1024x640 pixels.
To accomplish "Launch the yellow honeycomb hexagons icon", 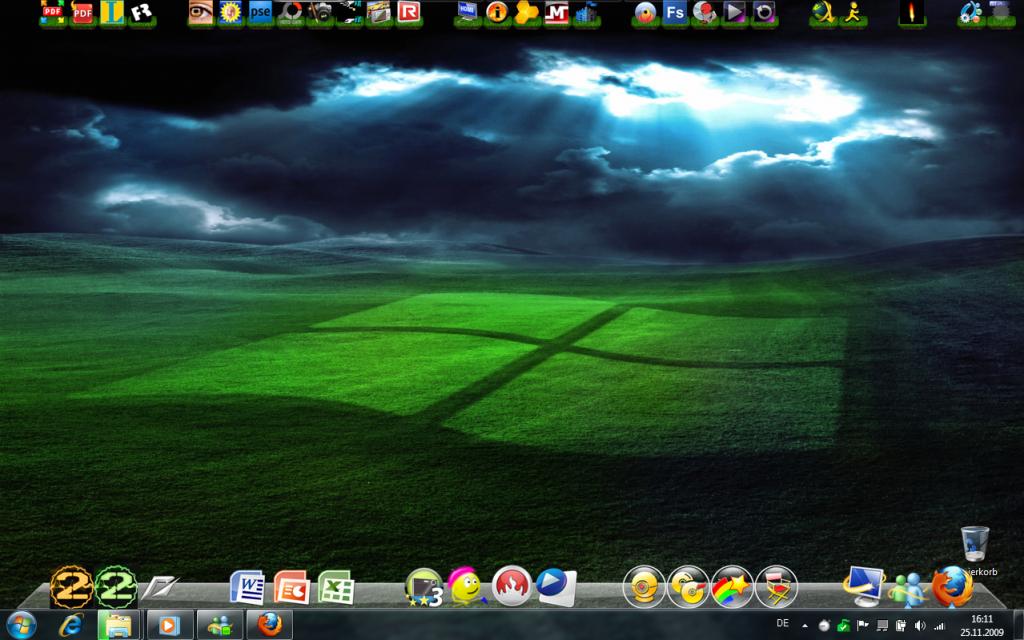I will (526, 12).
